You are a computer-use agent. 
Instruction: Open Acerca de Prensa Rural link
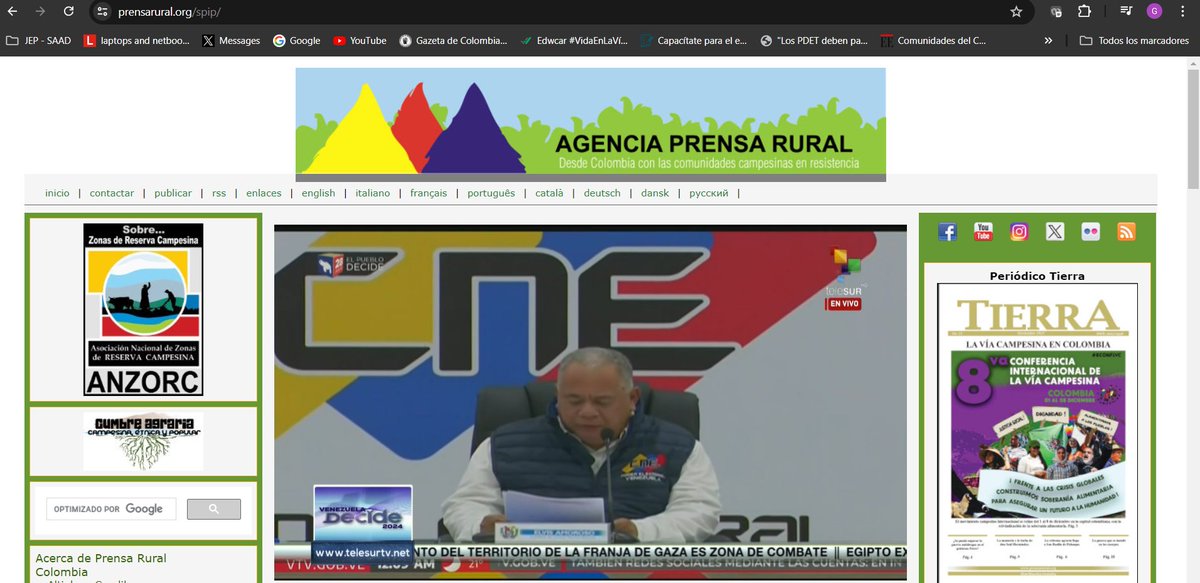click(x=101, y=558)
